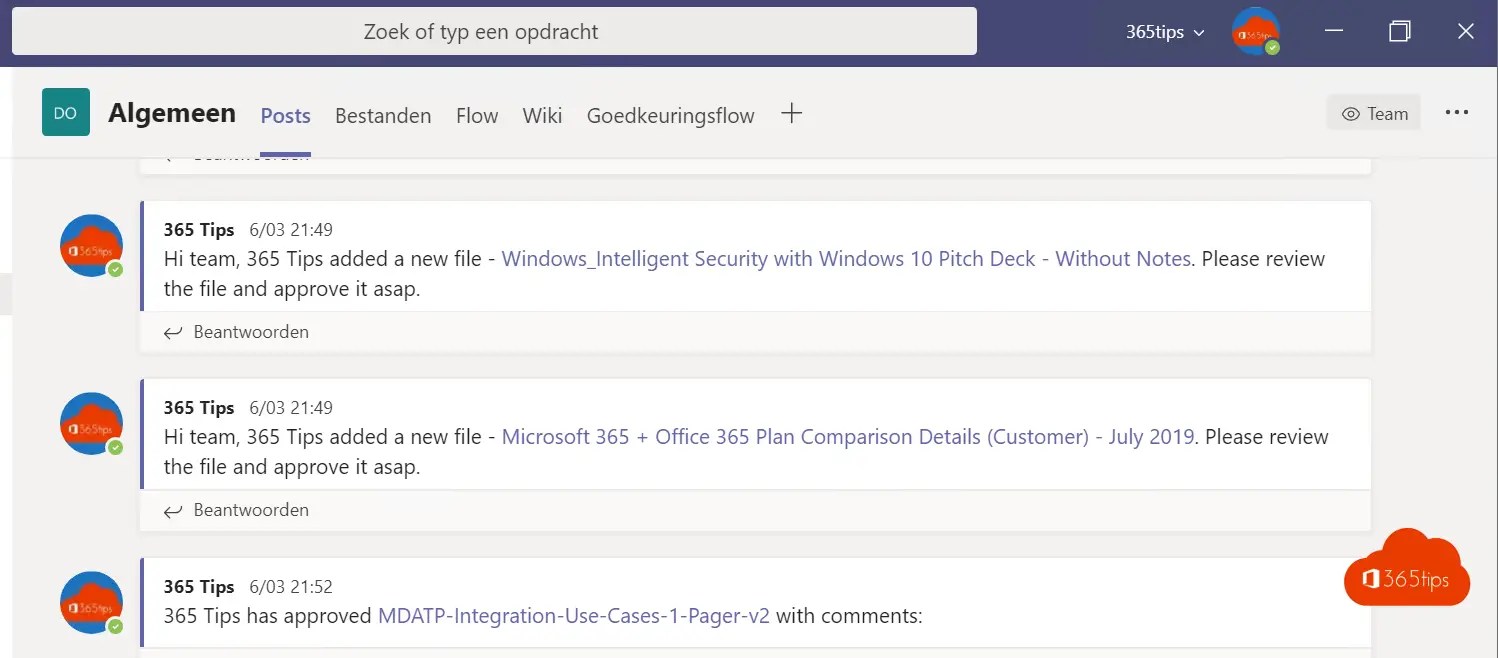
Task: Open the Flow tab
Action: (477, 116)
